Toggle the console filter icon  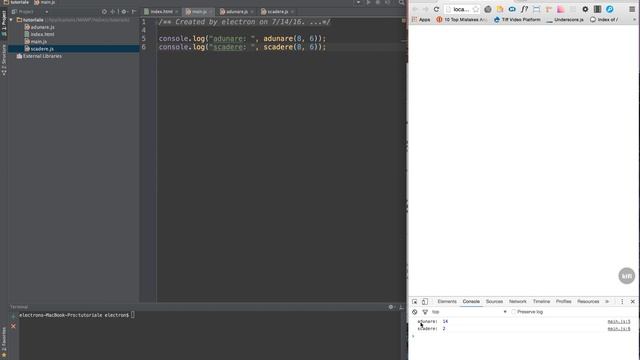click(x=425, y=312)
